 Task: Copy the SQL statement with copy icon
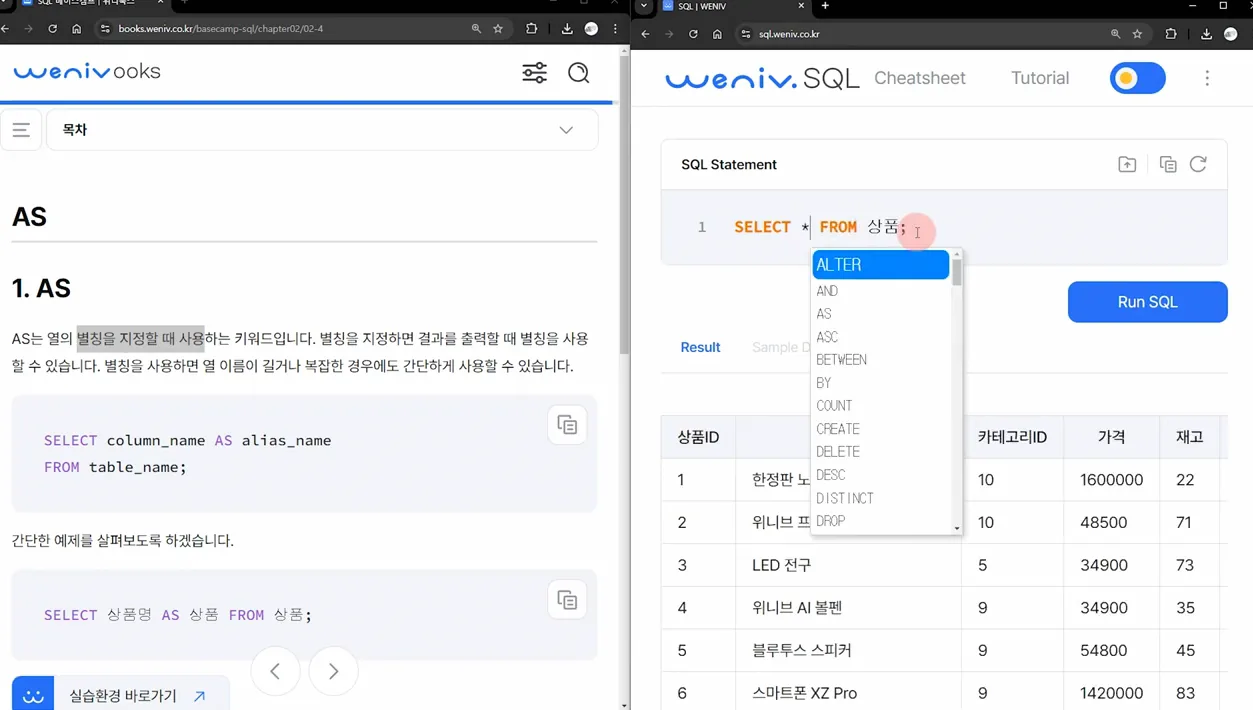(1168, 164)
